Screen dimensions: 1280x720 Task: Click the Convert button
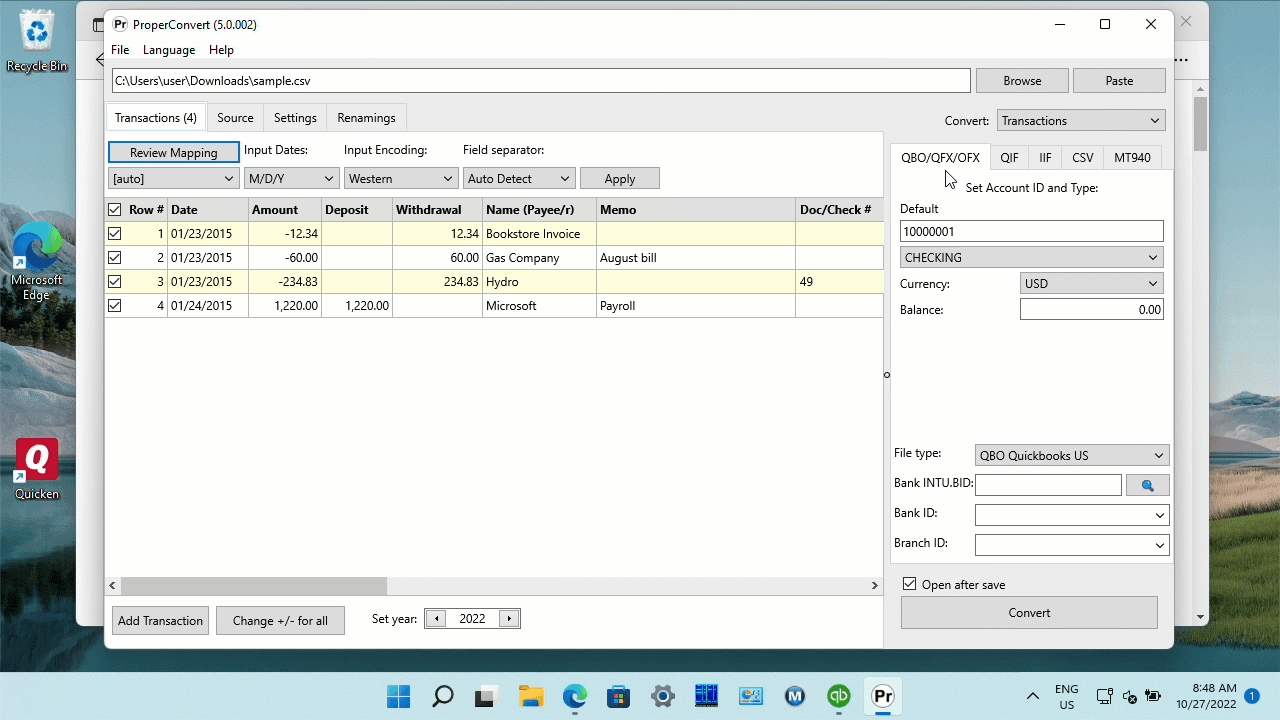pyautogui.click(x=1029, y=613)
